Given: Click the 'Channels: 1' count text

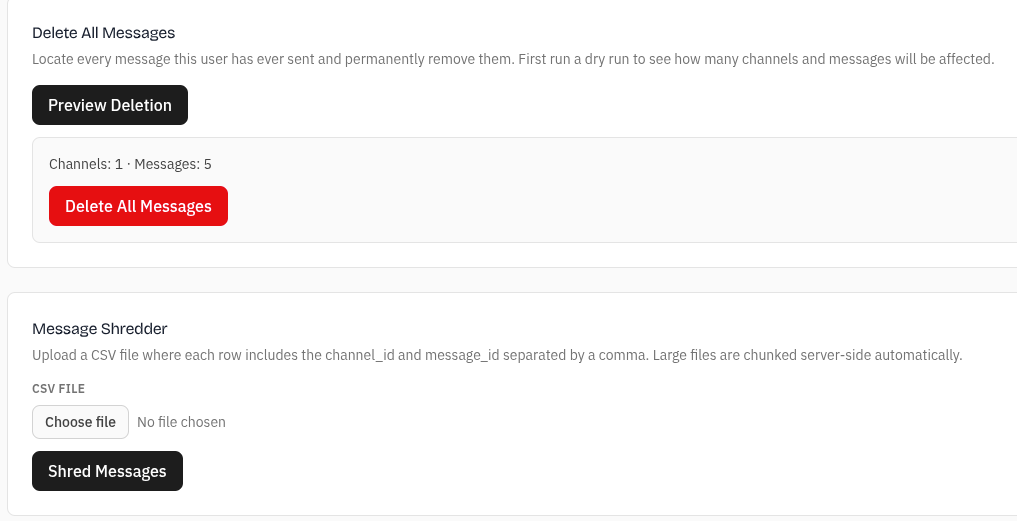Looking at the screenshot, I should [x=86, y=164].
